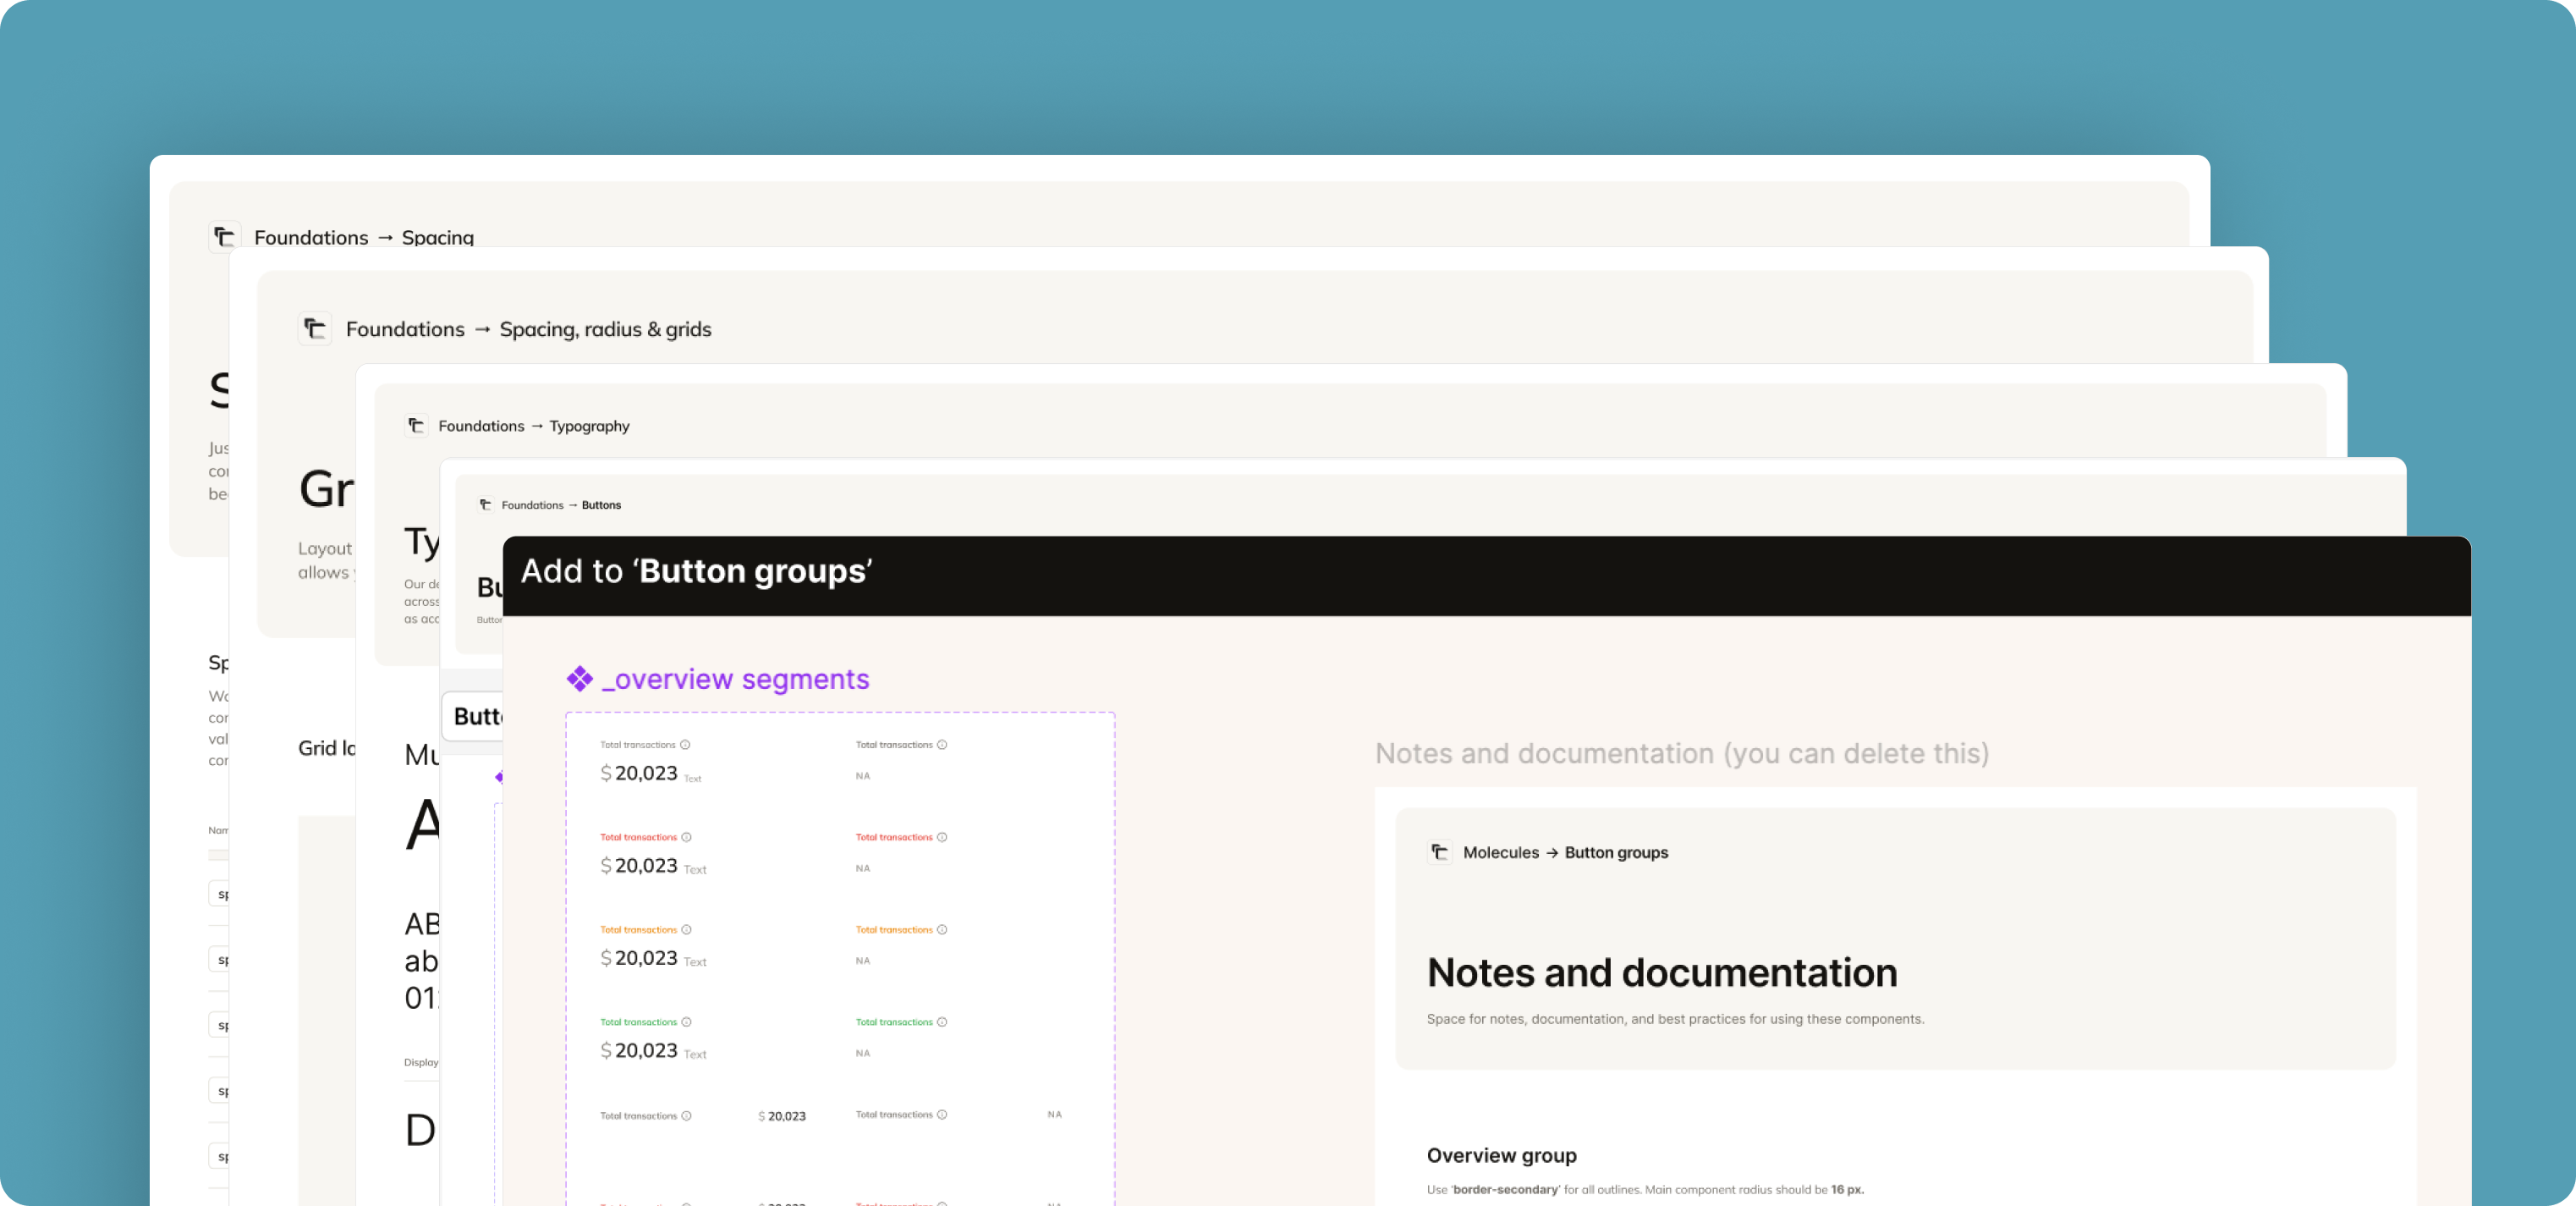Image resolution: width=2576 pixels, height=1206 pixels.
Task: Open the Spacing, radius & grids breadcrumb
Action: point(605,330)
